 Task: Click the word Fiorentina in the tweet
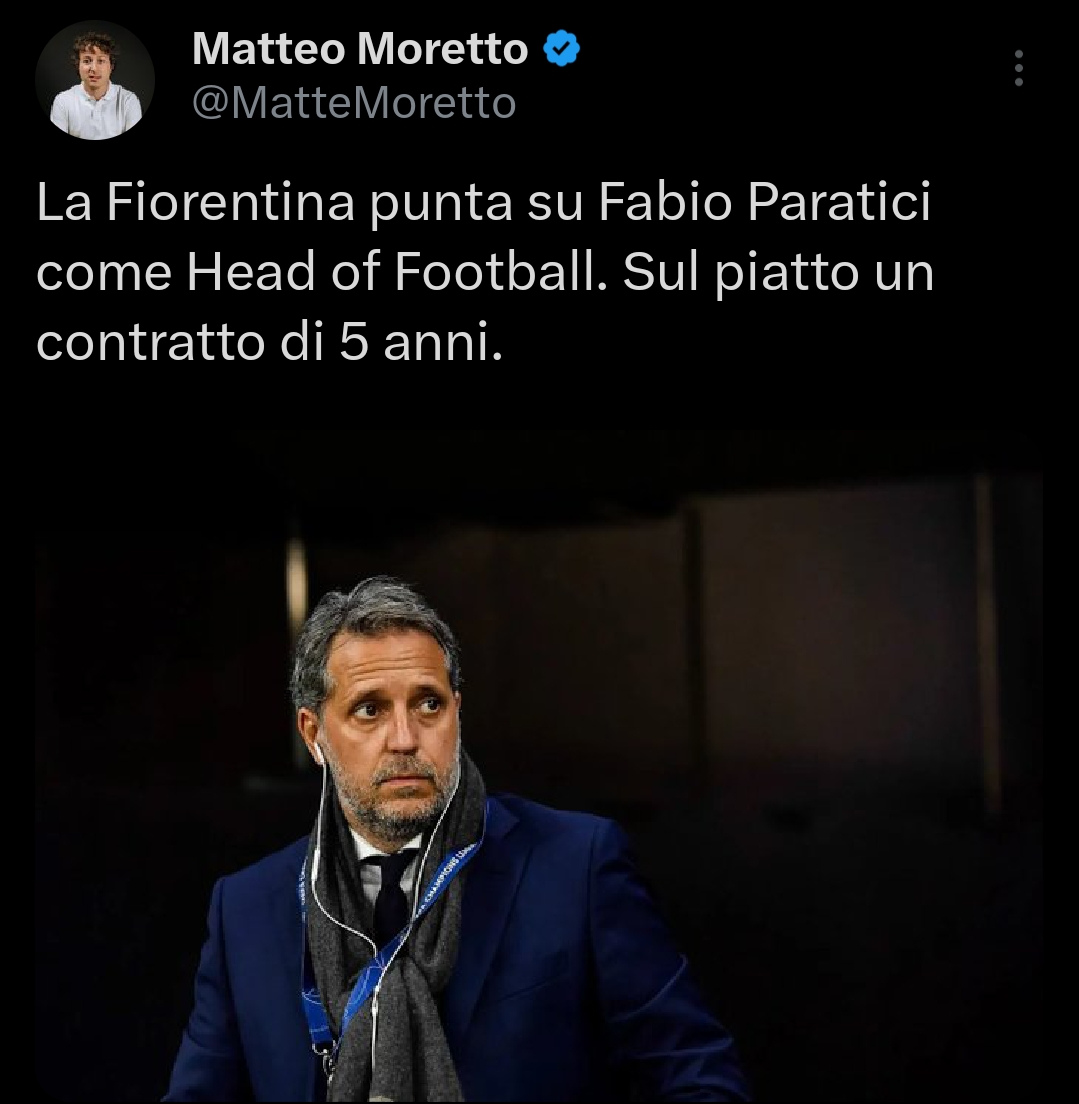point(230,202)
